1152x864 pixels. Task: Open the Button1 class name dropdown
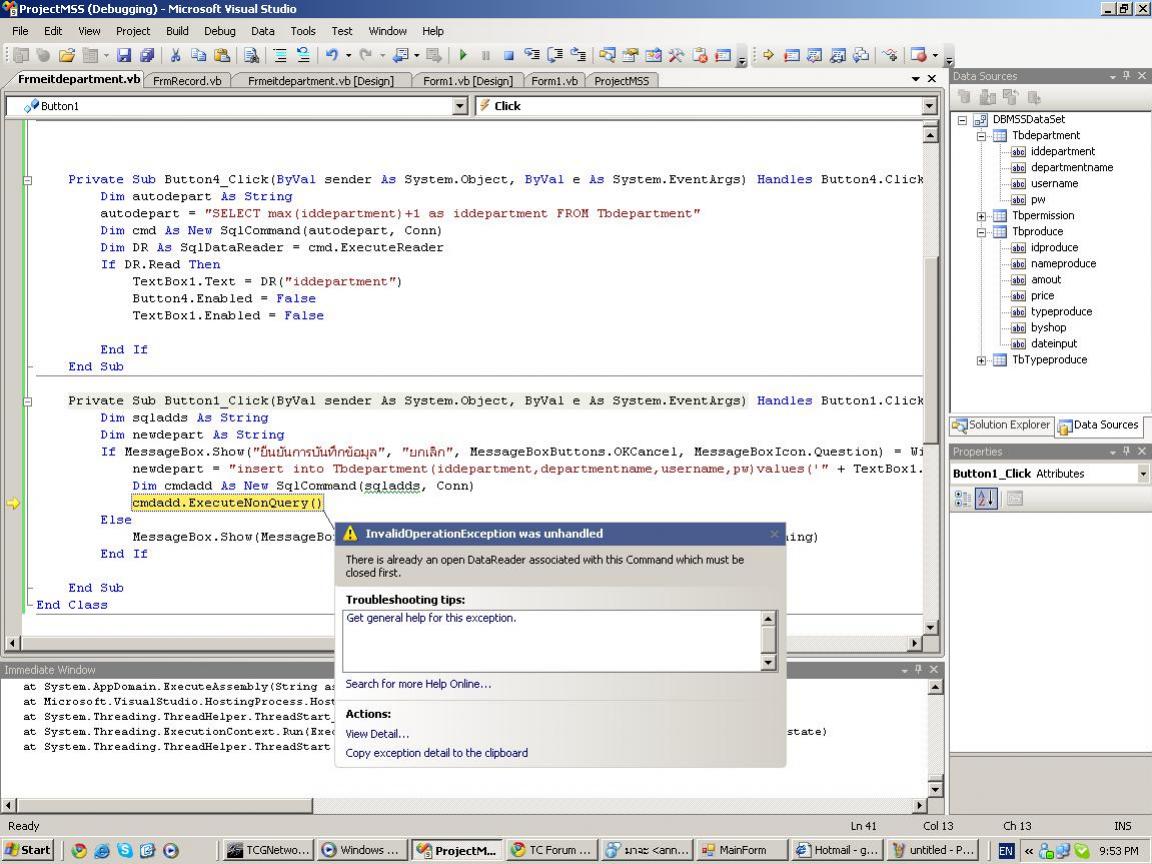coord(460,106)
